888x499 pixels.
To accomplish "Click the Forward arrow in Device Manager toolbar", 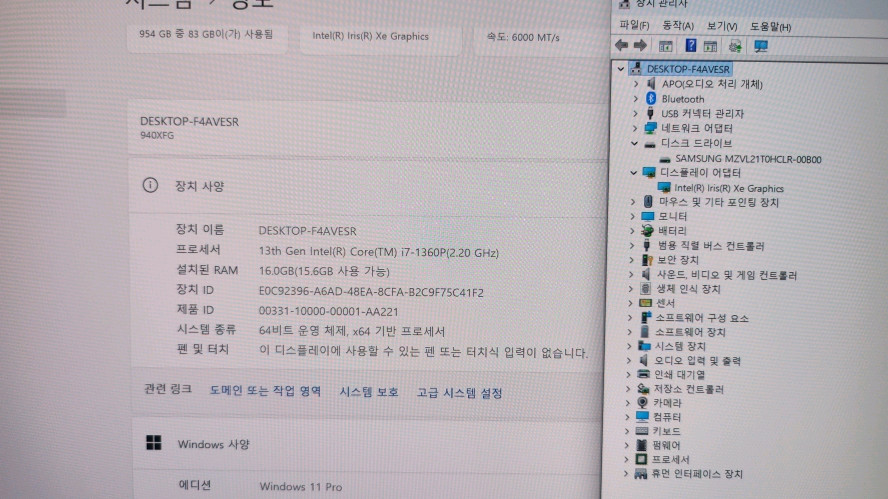I will (641, 45).
